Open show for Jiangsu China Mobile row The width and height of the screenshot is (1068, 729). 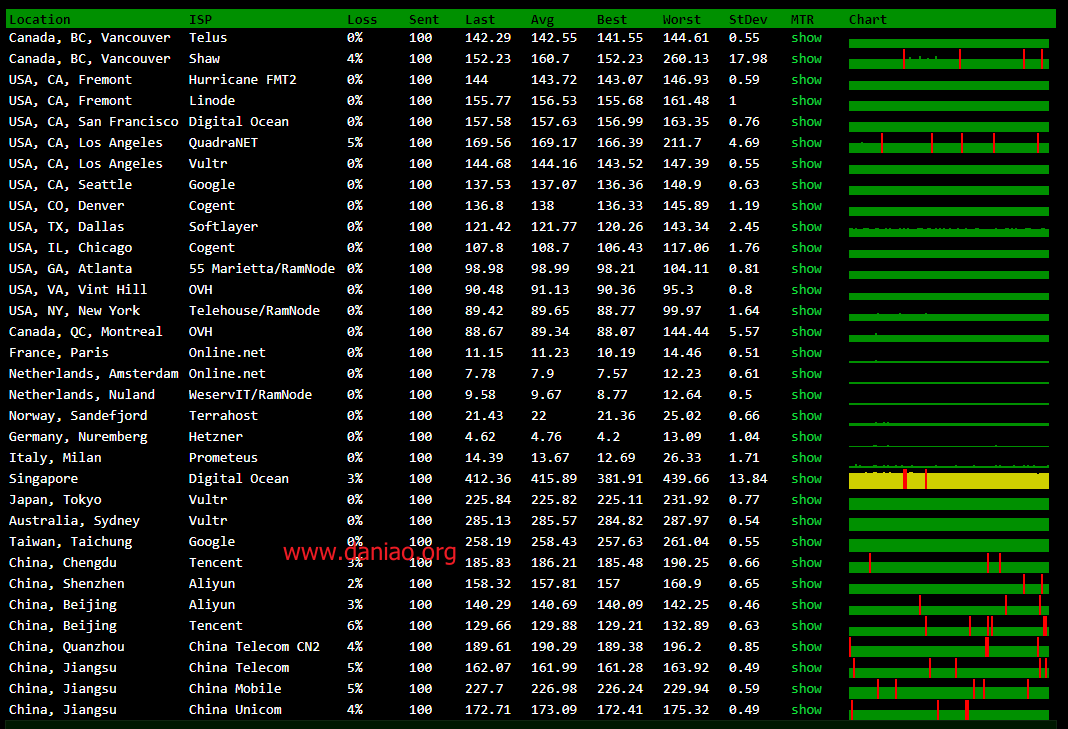(x=806, y=689)
